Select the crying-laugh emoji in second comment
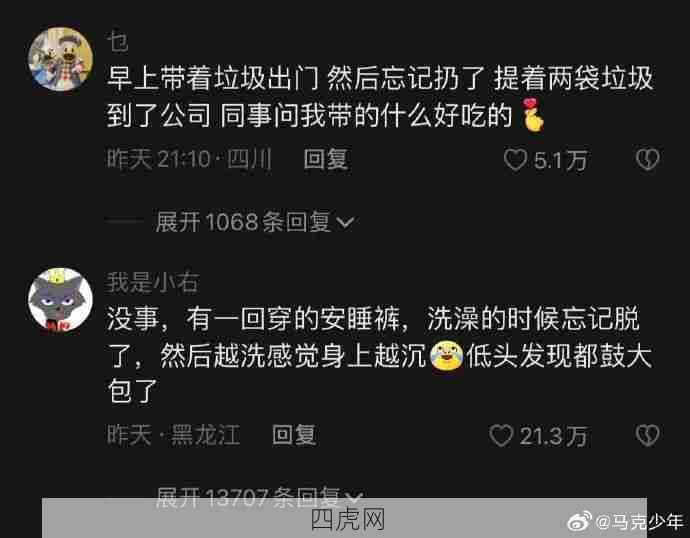Viewport: 690px width, 538px height. click(446, 355)
